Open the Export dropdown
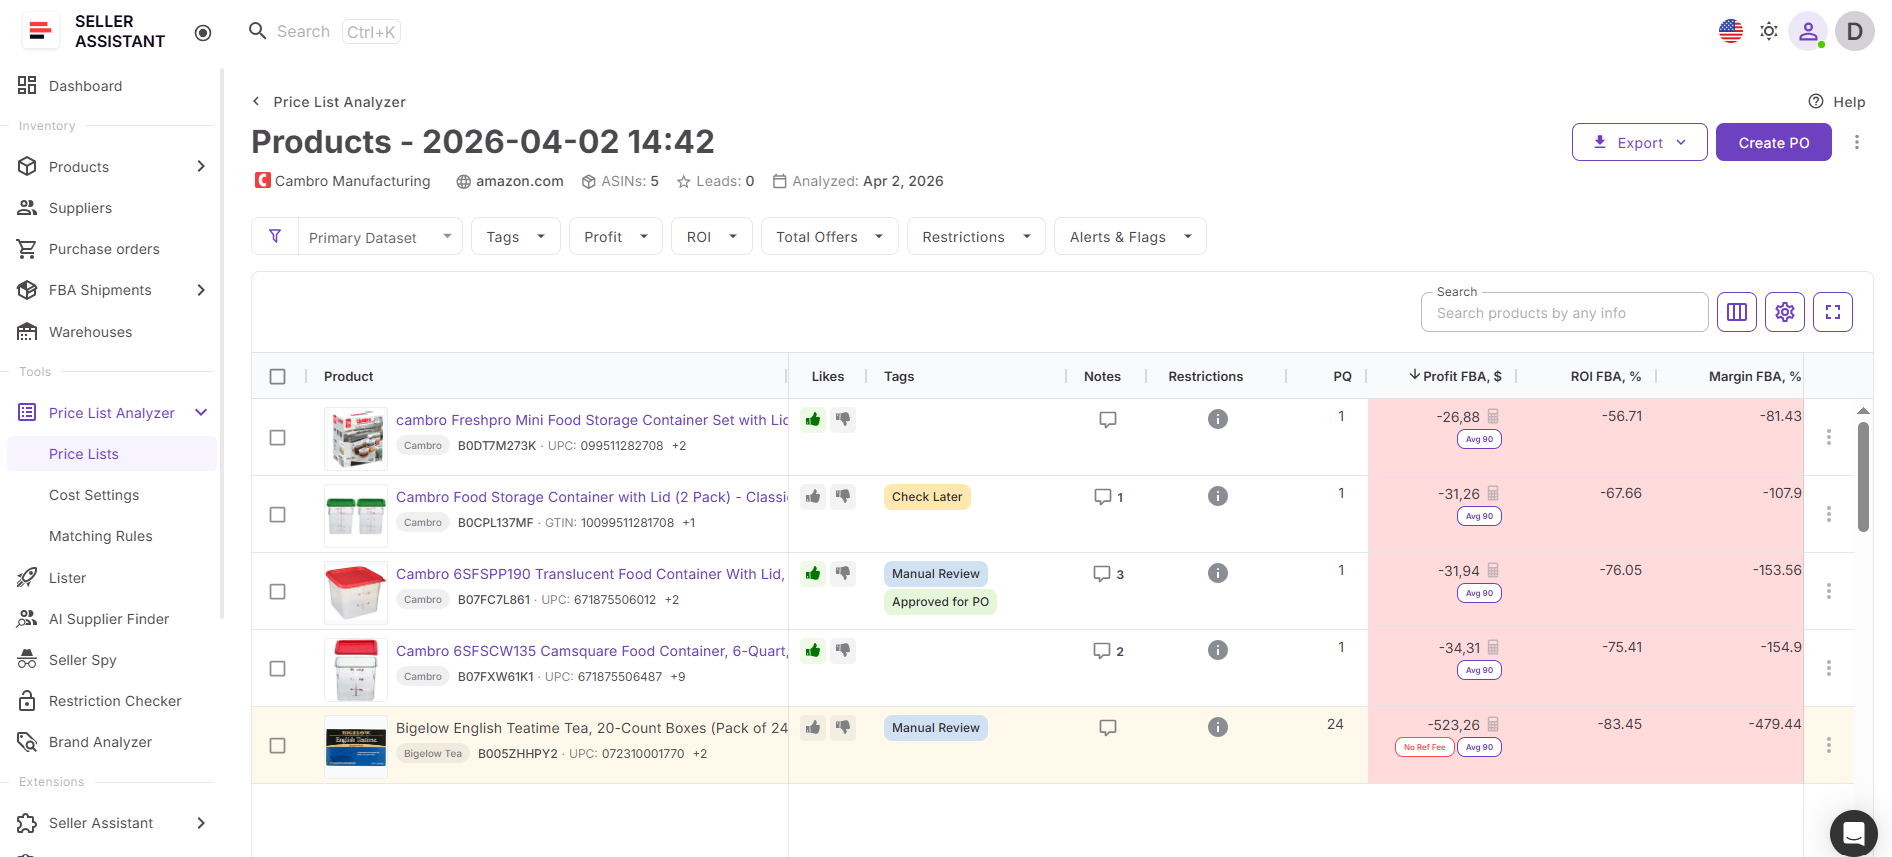1892x857 pixels. click(1640, 142)
